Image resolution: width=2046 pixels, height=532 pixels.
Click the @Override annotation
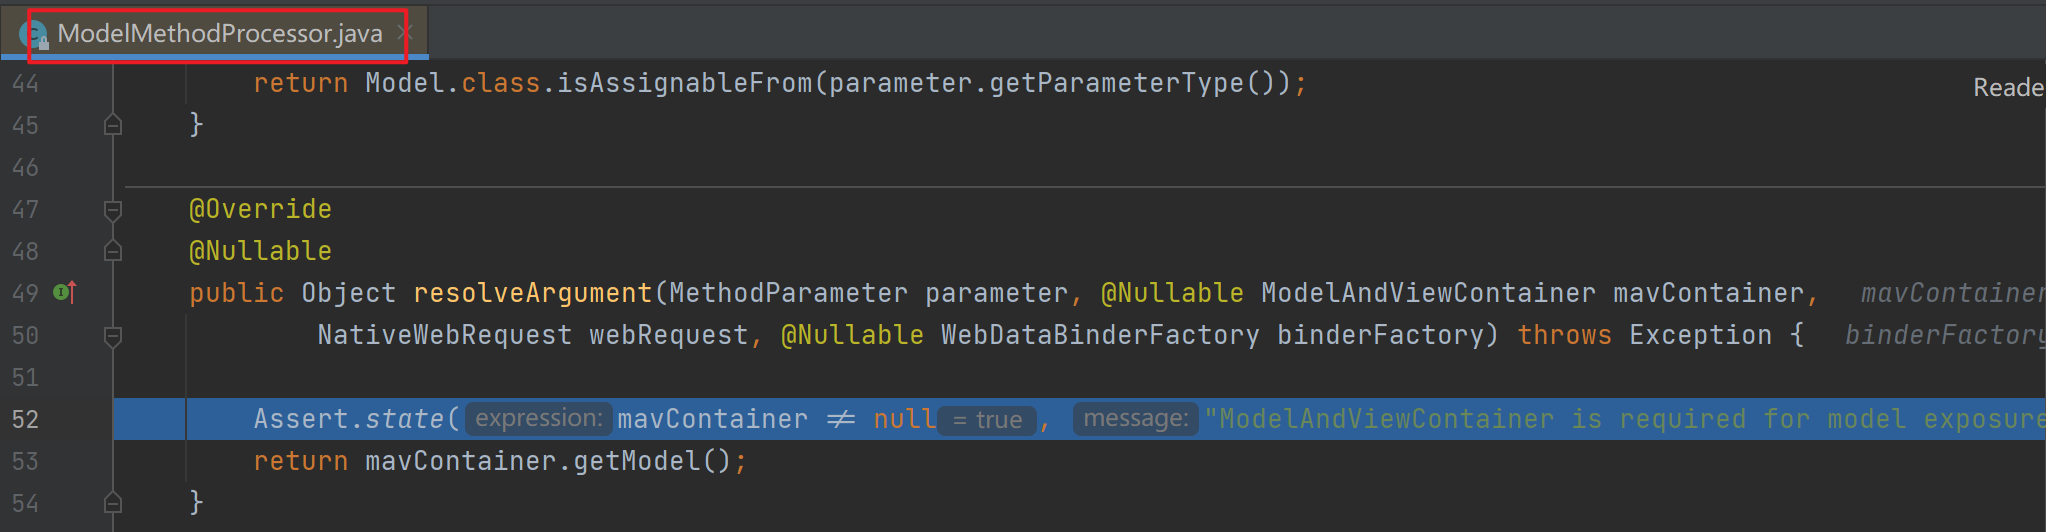pos(260,209)
